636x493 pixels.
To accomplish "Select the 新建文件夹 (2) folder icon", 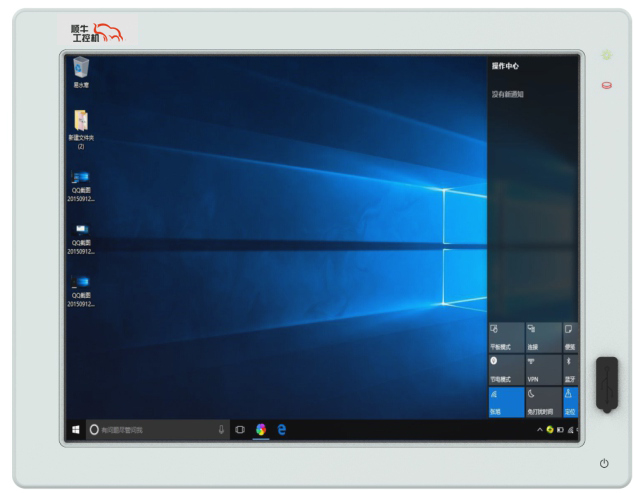I will [x=81, y=129].
